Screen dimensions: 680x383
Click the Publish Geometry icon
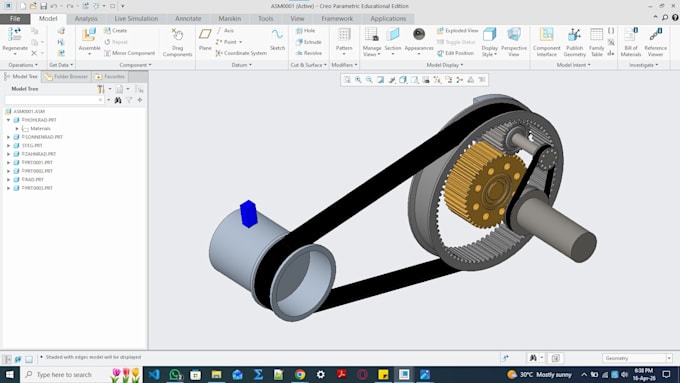coord(575,35)
